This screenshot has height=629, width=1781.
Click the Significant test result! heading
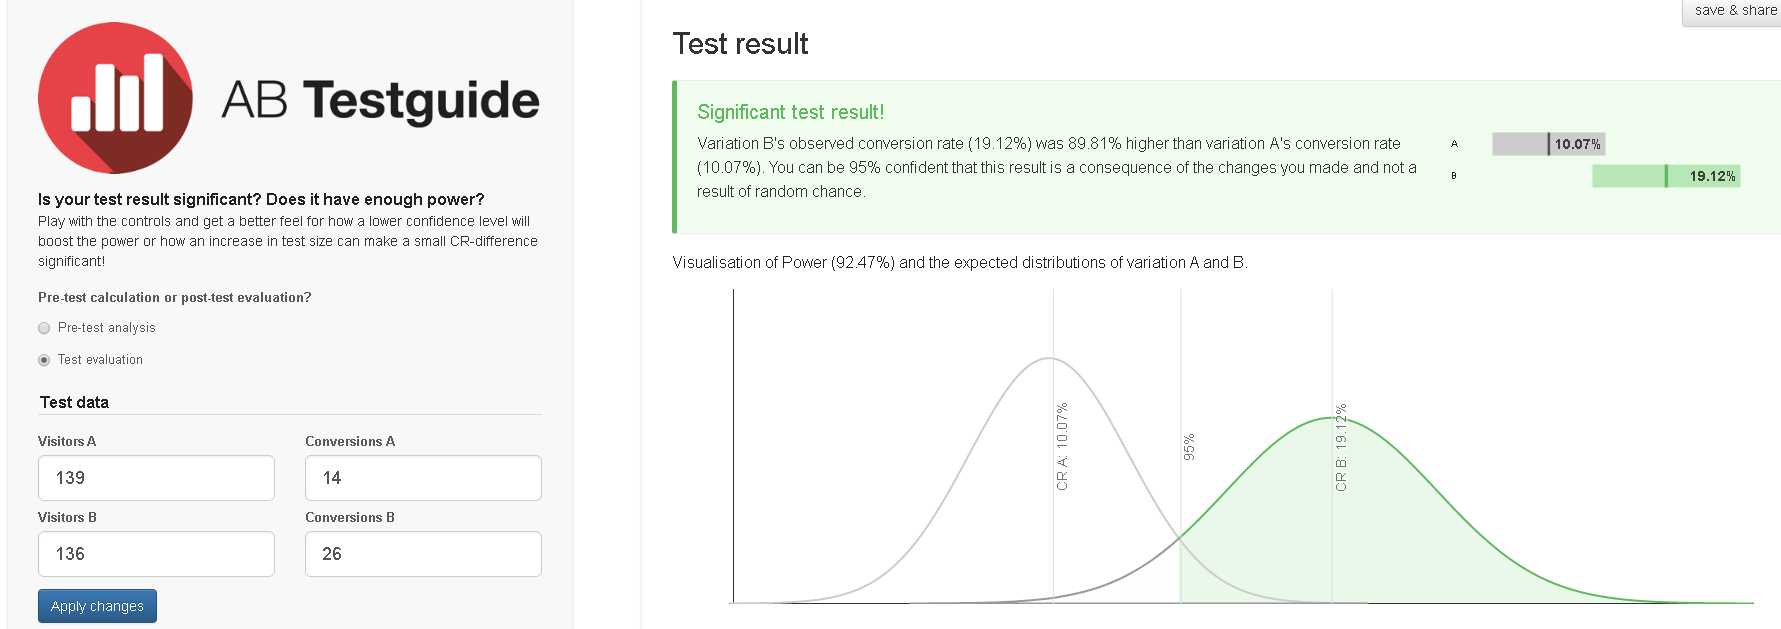[x=790, y=112]
